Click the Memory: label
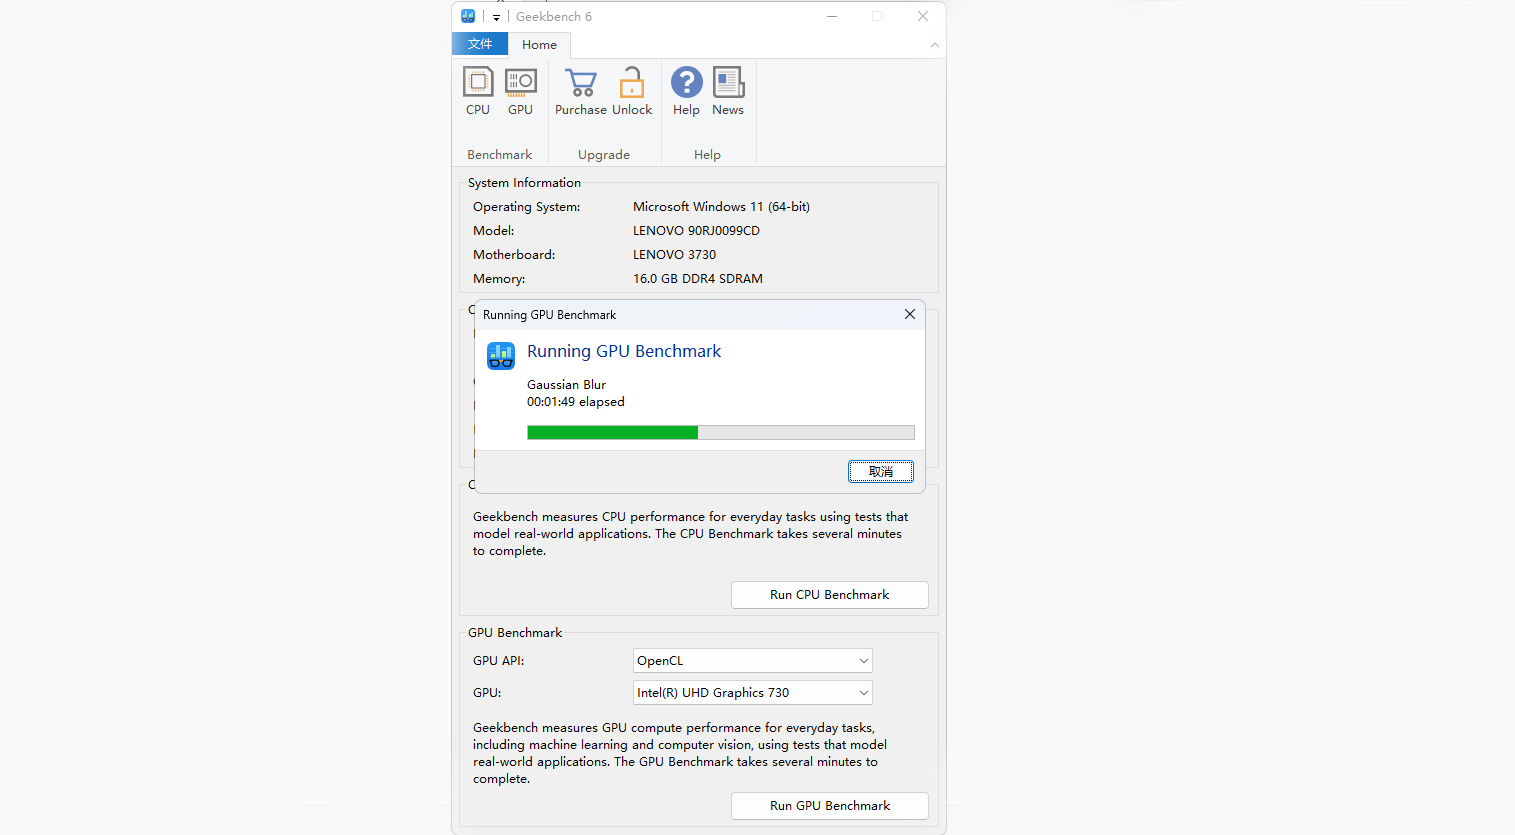 [499, 279]
